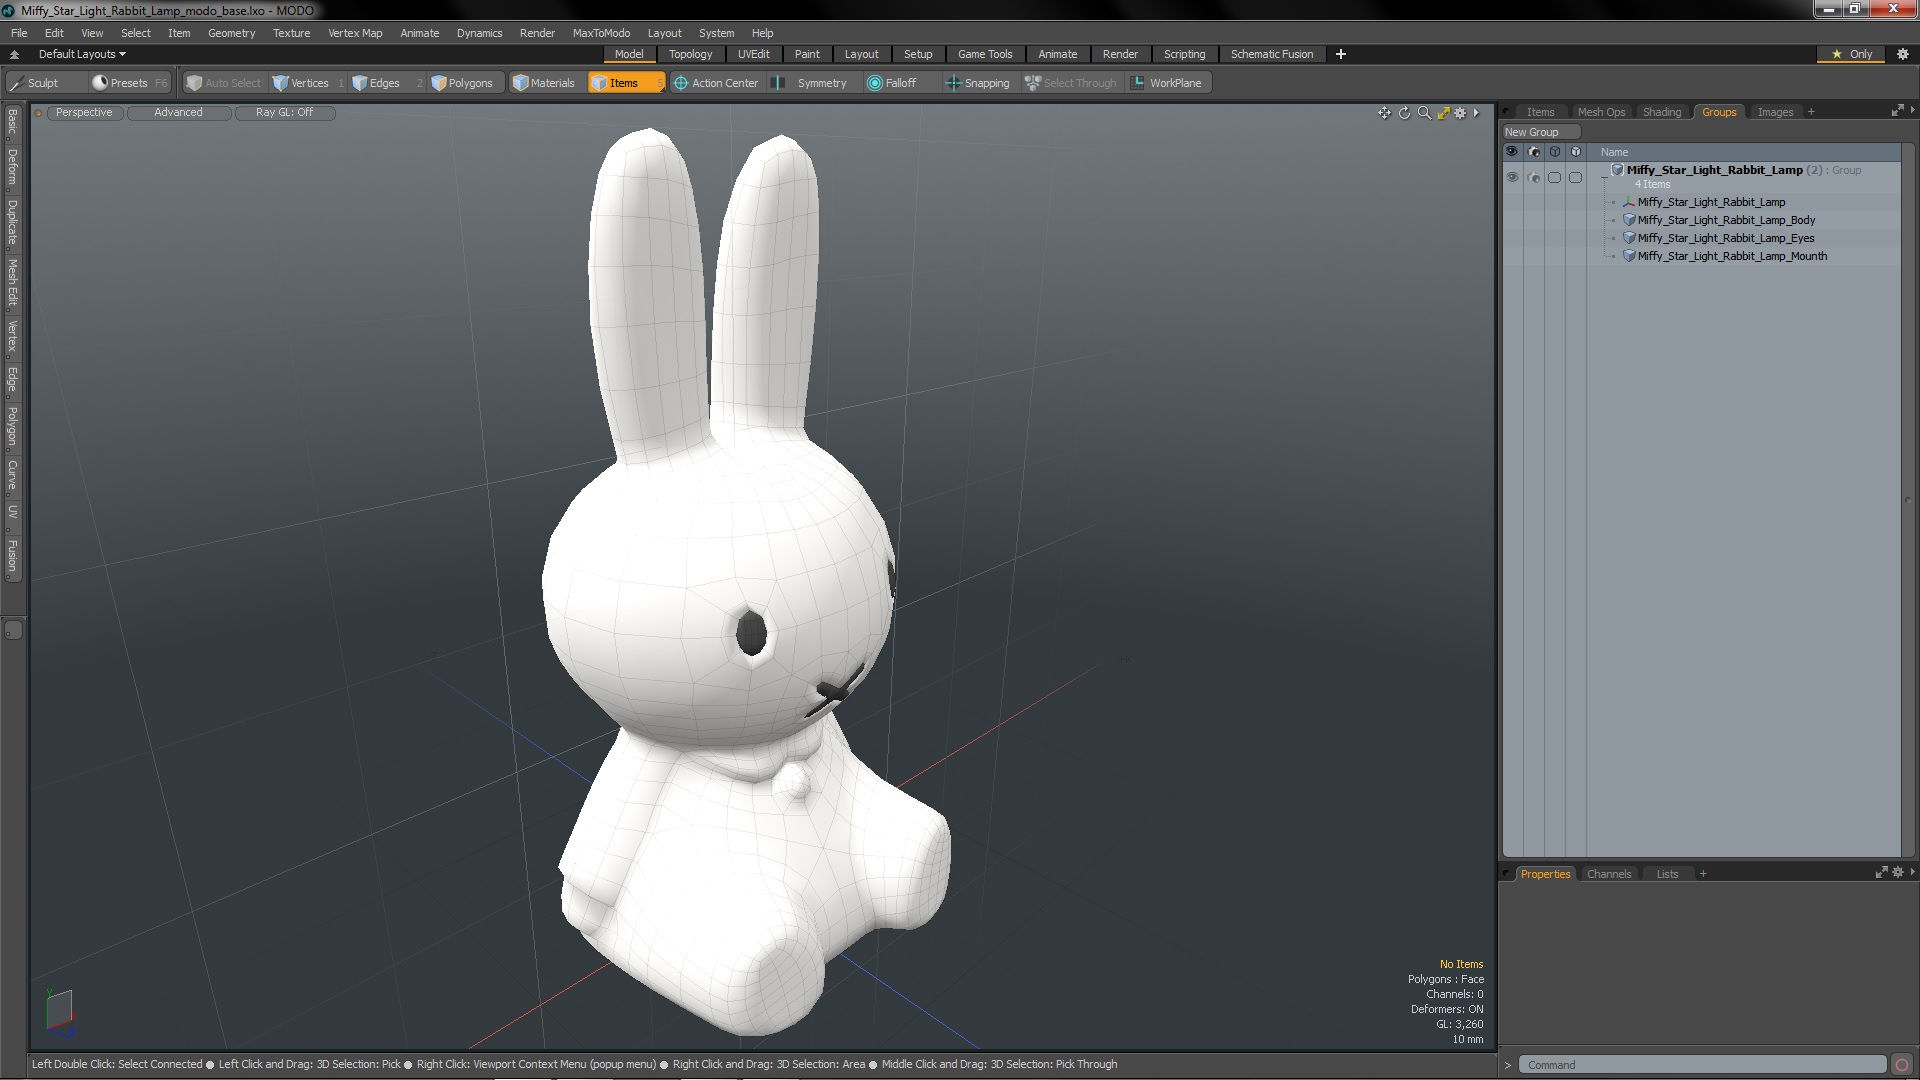
Task: Click the record button beside the Command field
Action: [x=1902, y=1065]
